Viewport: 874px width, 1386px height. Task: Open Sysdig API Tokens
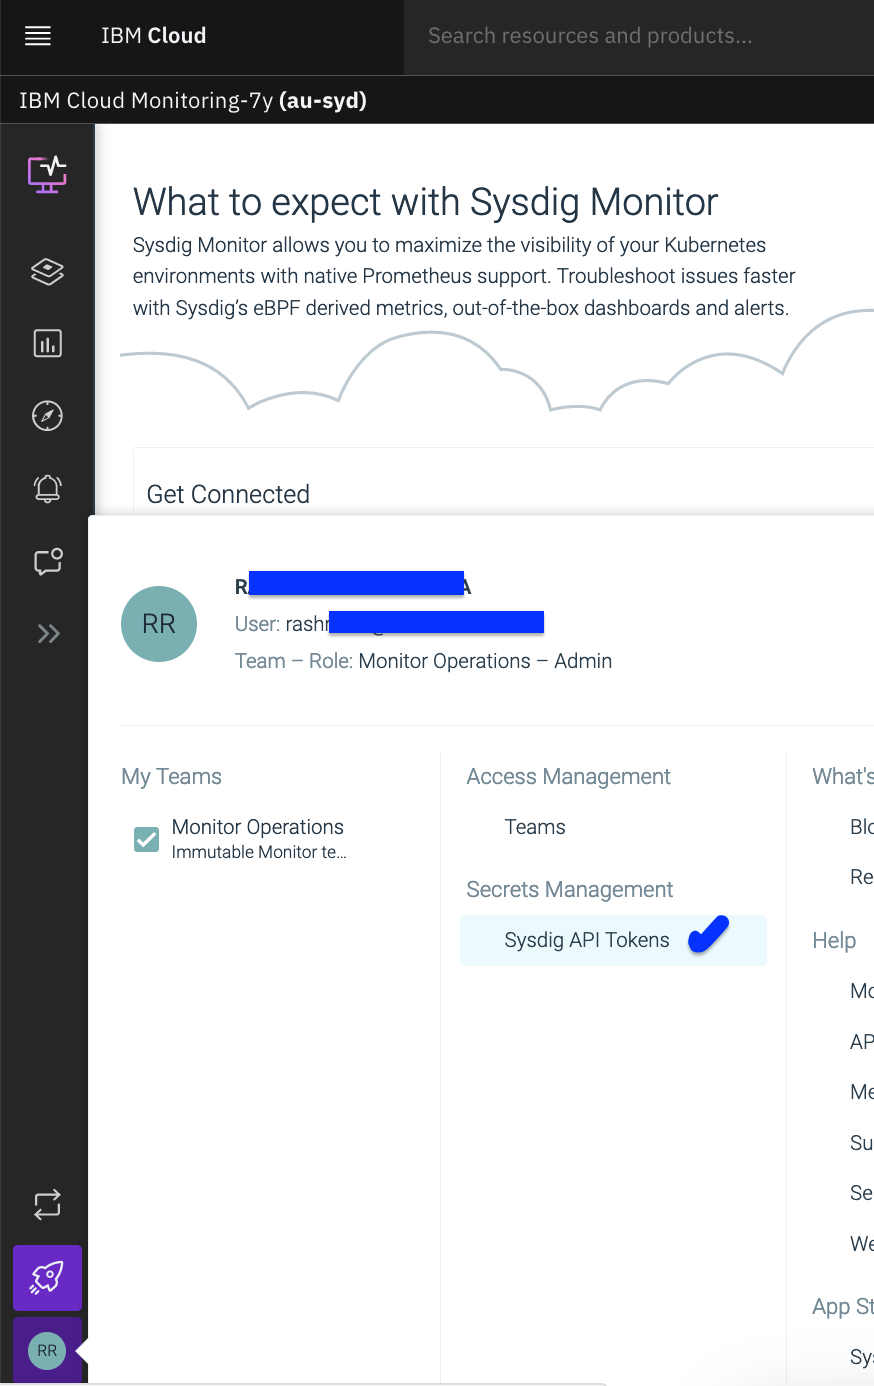click(613, 940)
